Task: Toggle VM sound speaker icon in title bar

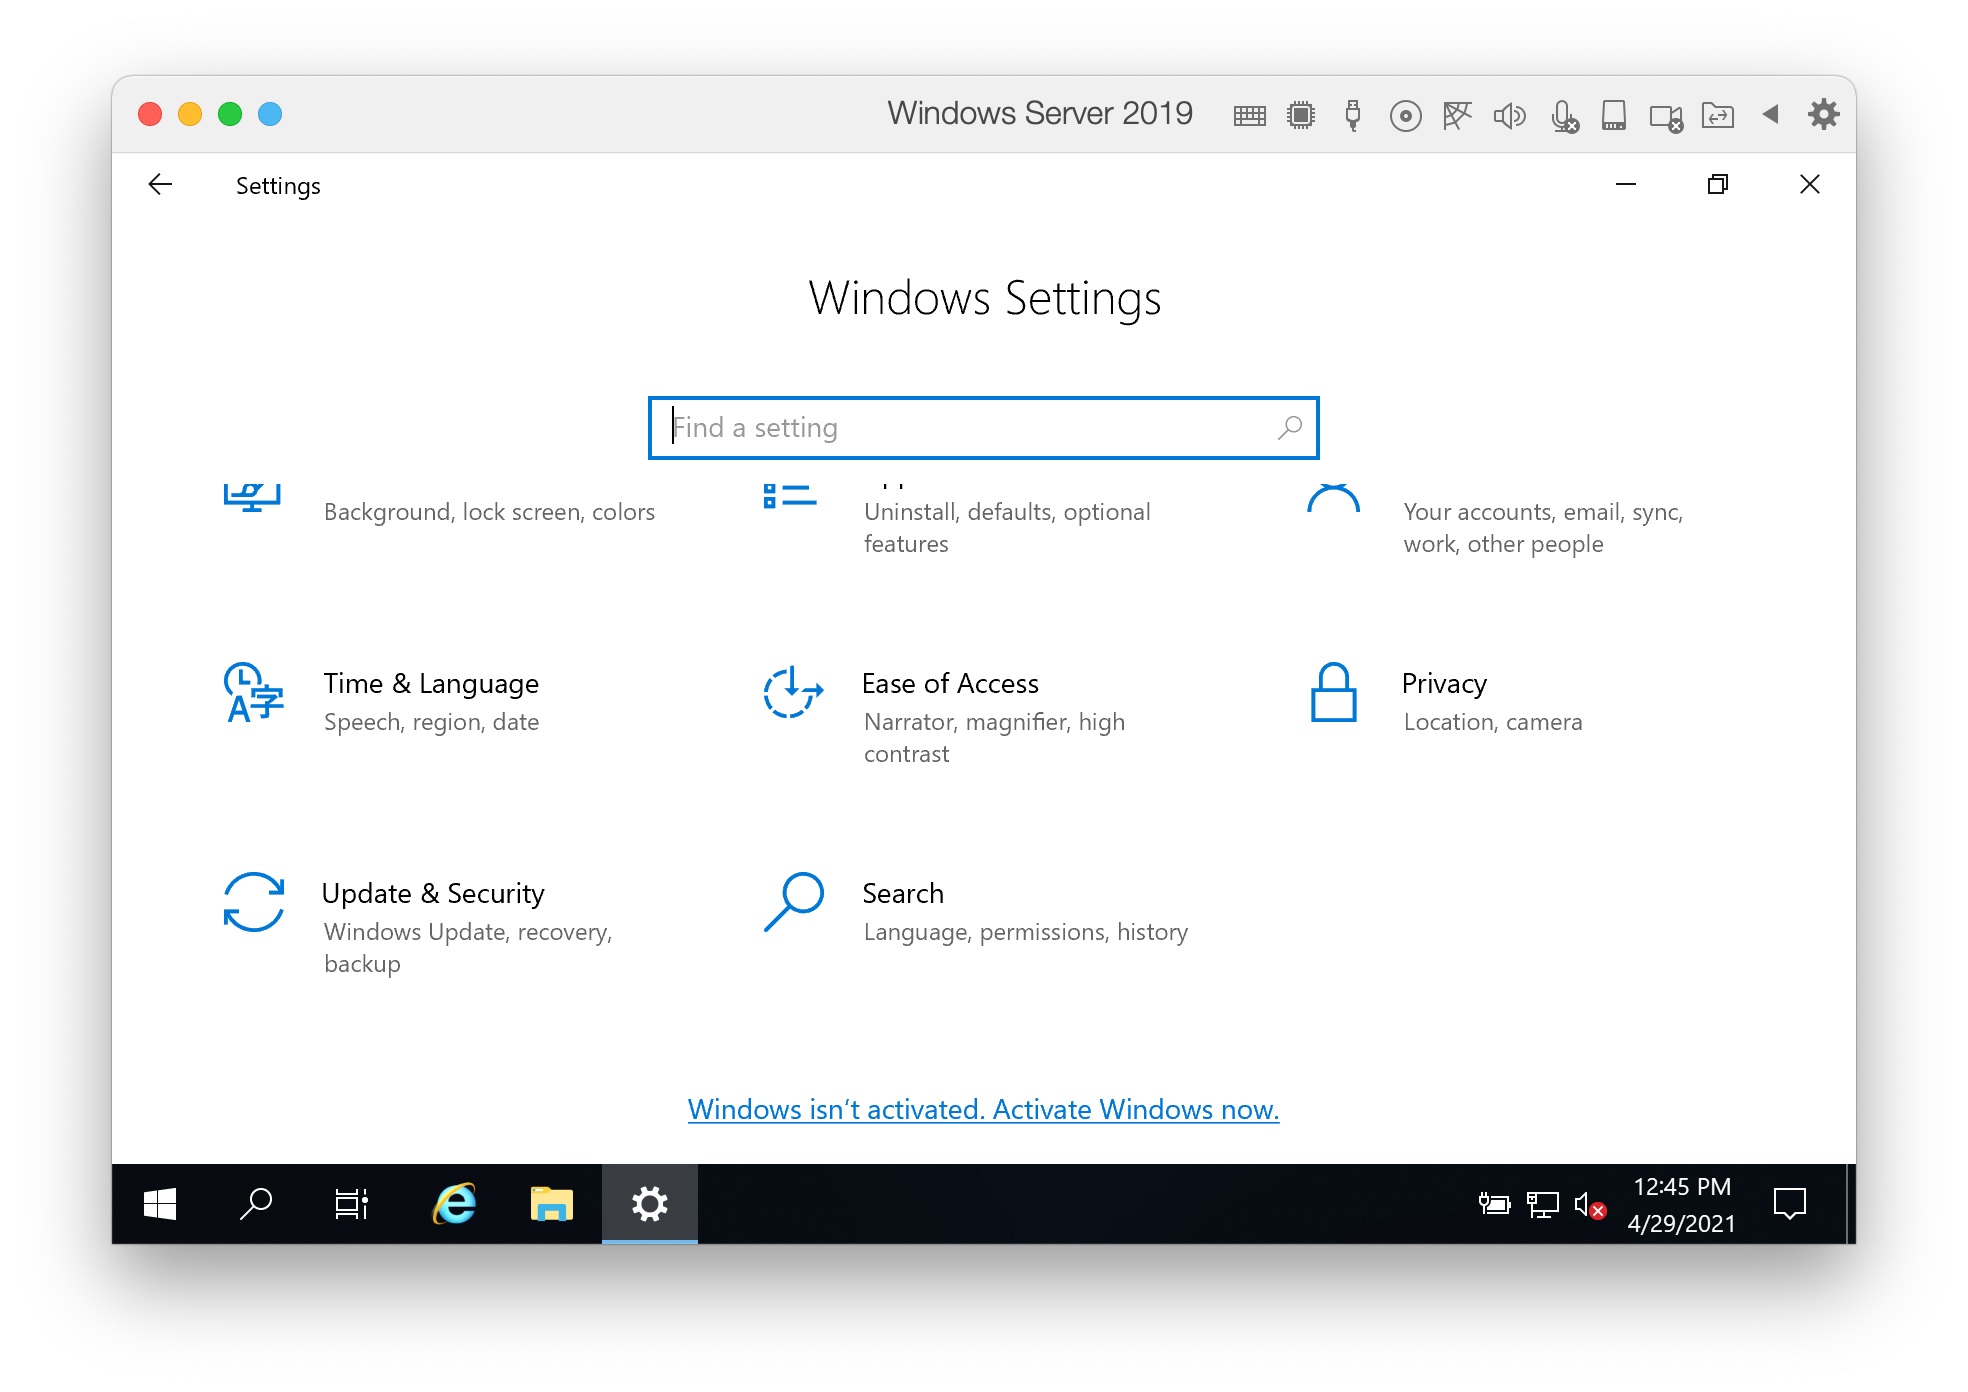Action: pyautogui.click(x=1509, y=116)
